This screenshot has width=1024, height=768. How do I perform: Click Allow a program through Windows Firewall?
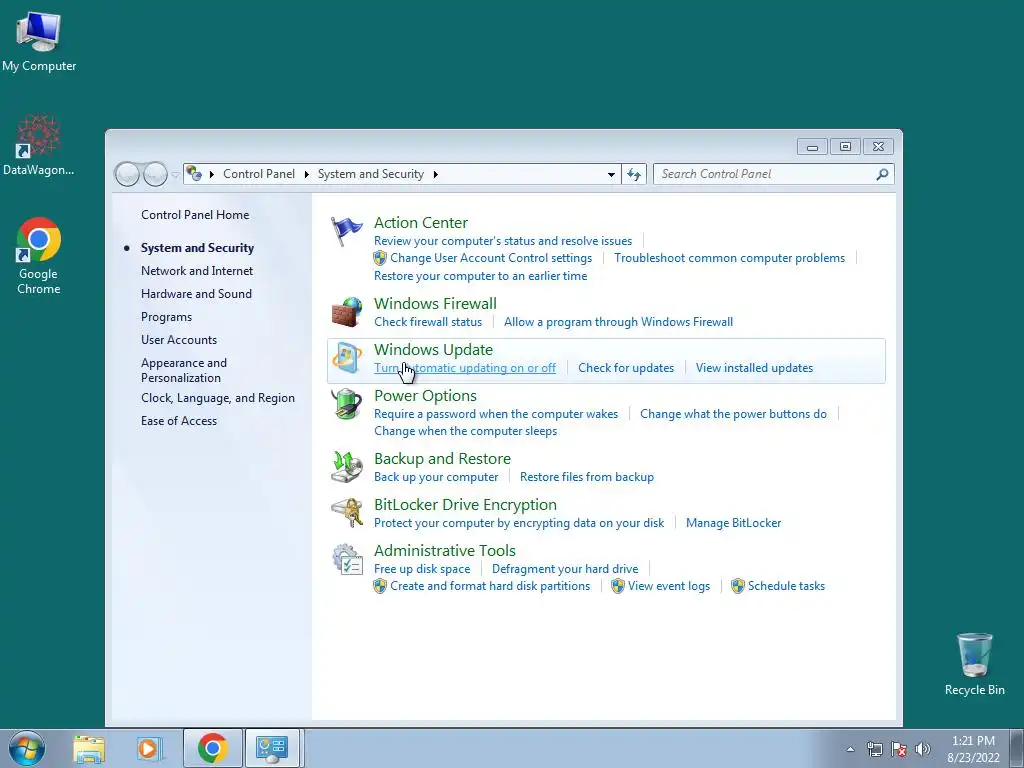pyautogui.click(x=618, y=322)
